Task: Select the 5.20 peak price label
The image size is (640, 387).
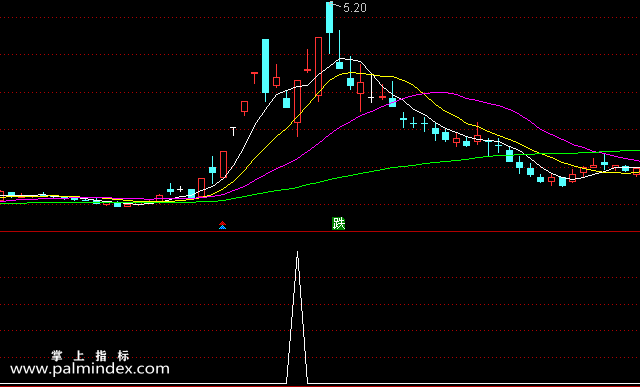Action: pyautogui.click(x=355, y=8)
